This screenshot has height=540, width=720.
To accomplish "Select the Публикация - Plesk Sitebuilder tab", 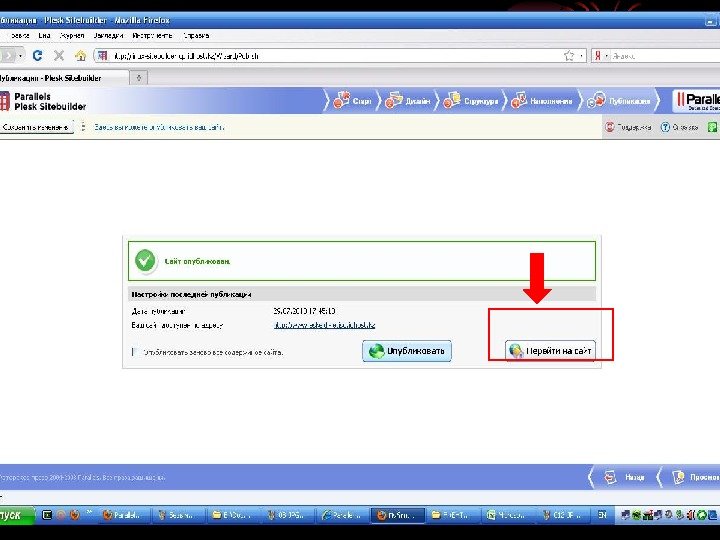I will point(63,78).
